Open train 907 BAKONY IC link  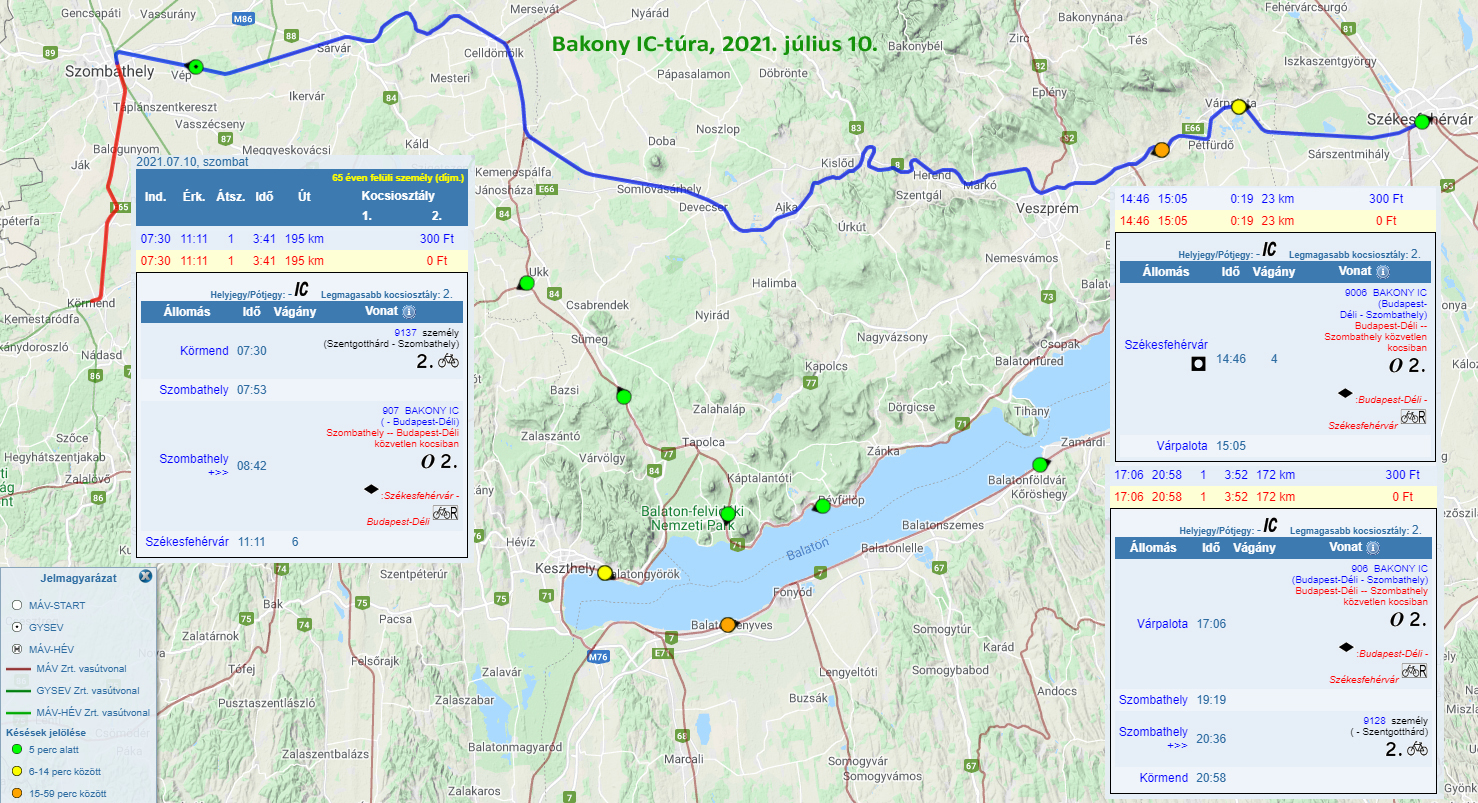[x=420, y=411]
